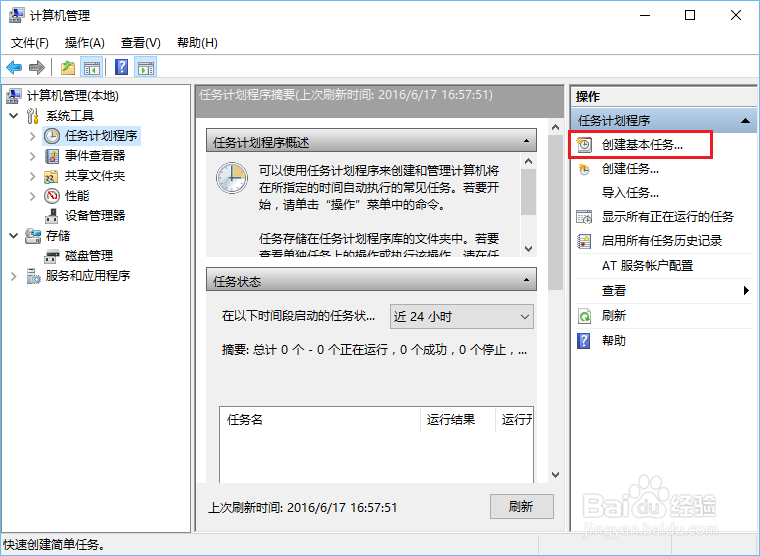Click the 计算机管理(本地) root node icon
Viewport: 760px width, 556px height.
(14, 96)
